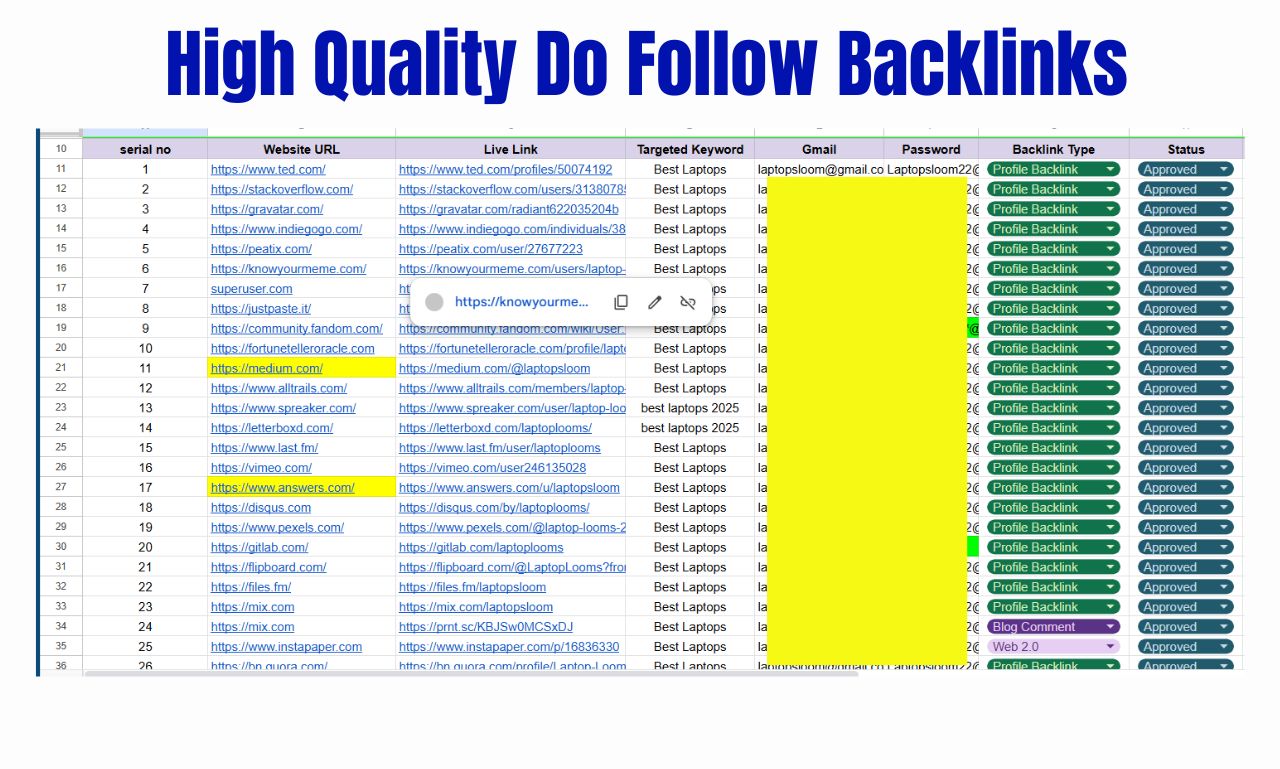This screenshot has height=769, width=1280.
Task: Remove link with the unlink icon
Action: pos(688,302)
